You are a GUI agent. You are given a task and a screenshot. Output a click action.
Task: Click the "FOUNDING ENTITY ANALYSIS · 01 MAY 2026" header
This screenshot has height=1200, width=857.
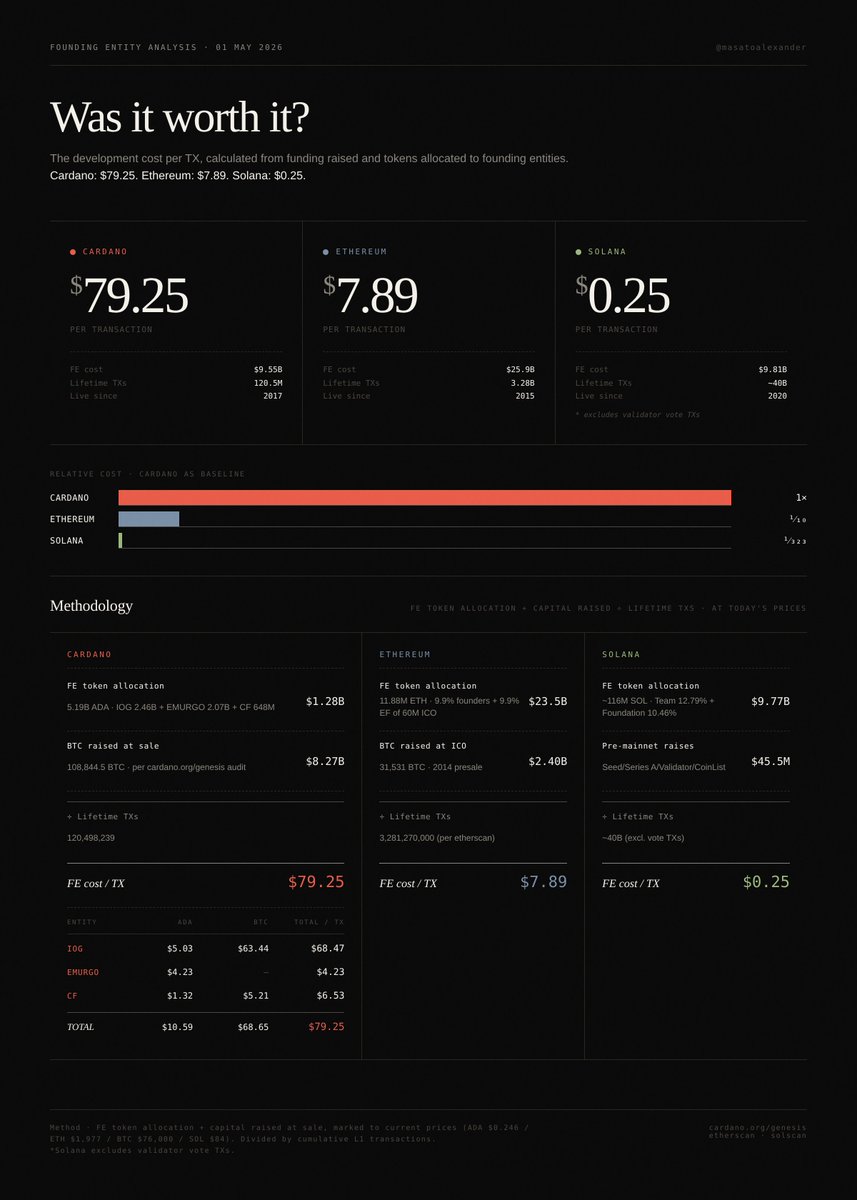pos(166,47)
